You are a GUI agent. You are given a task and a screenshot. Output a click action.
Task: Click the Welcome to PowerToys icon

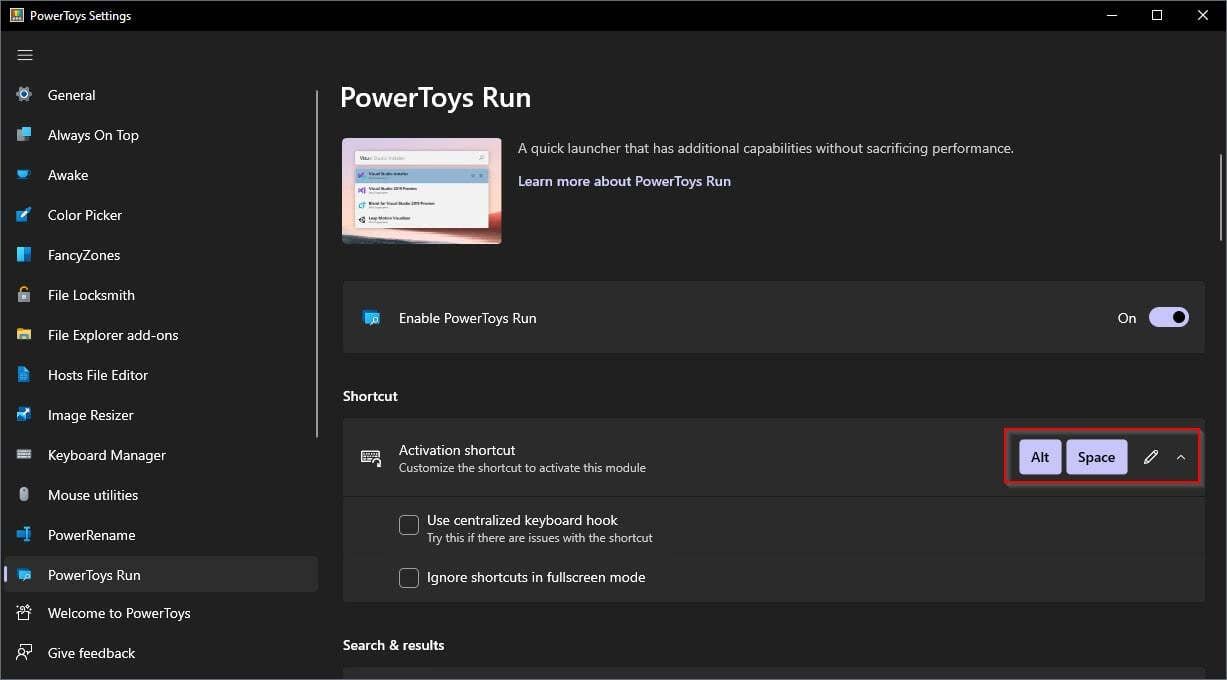25,613
